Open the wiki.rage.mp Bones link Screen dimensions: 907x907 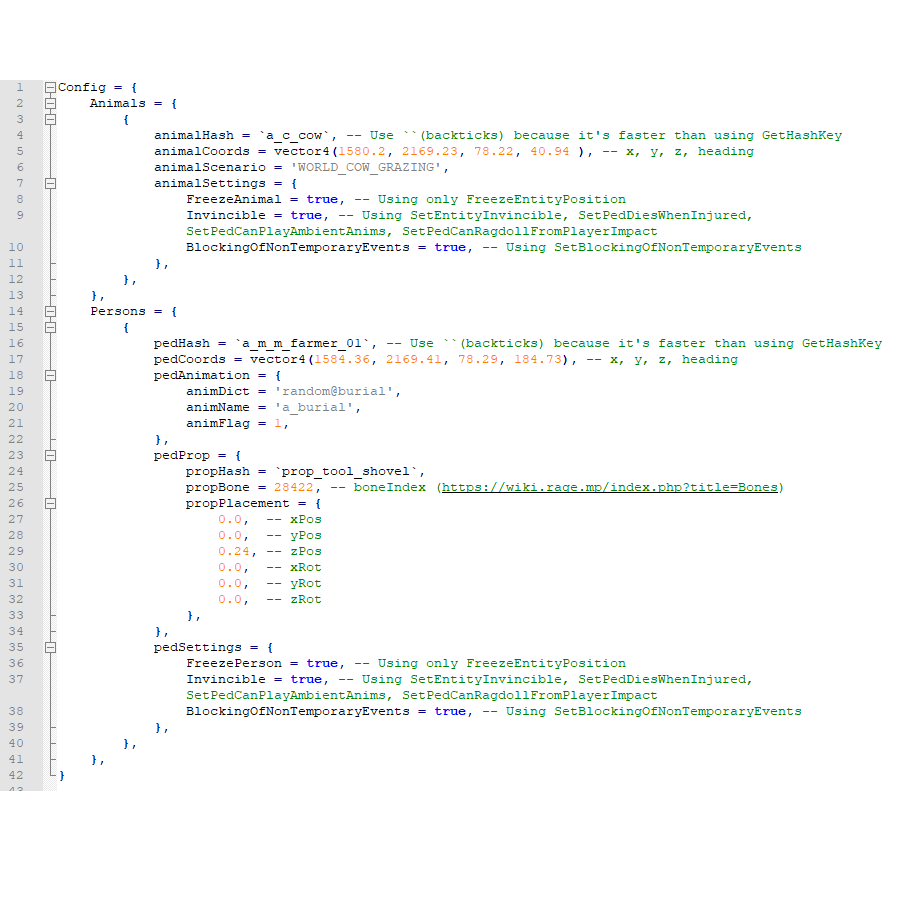[x=610, y=487]
